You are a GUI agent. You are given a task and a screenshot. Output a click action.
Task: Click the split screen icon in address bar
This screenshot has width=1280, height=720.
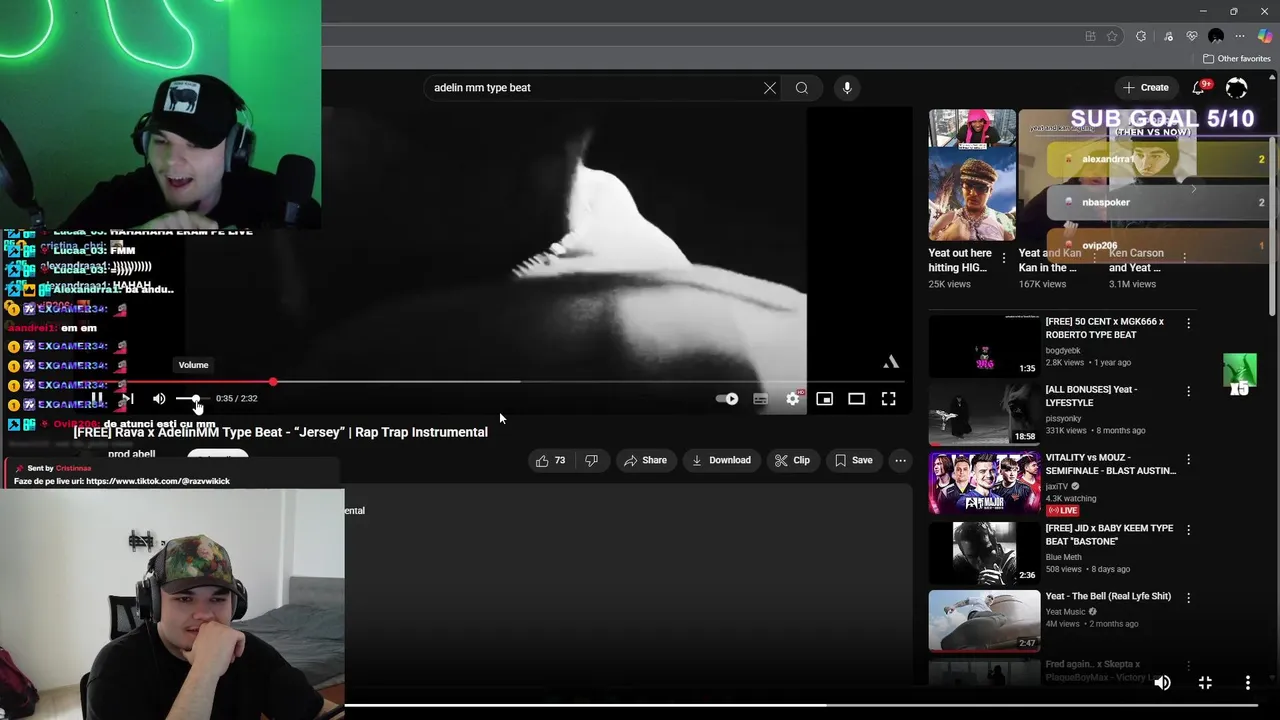click(1090, 36)
